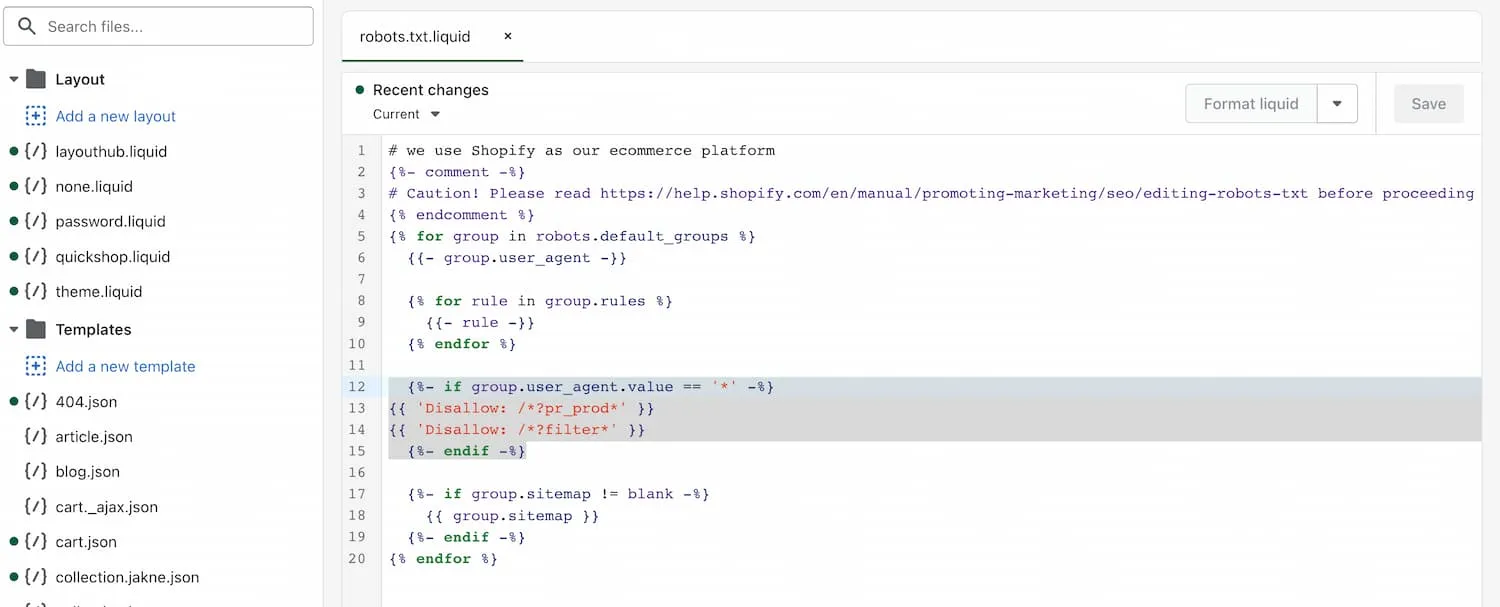
Task: Open blog.json template
Action: tap(88, 471)
